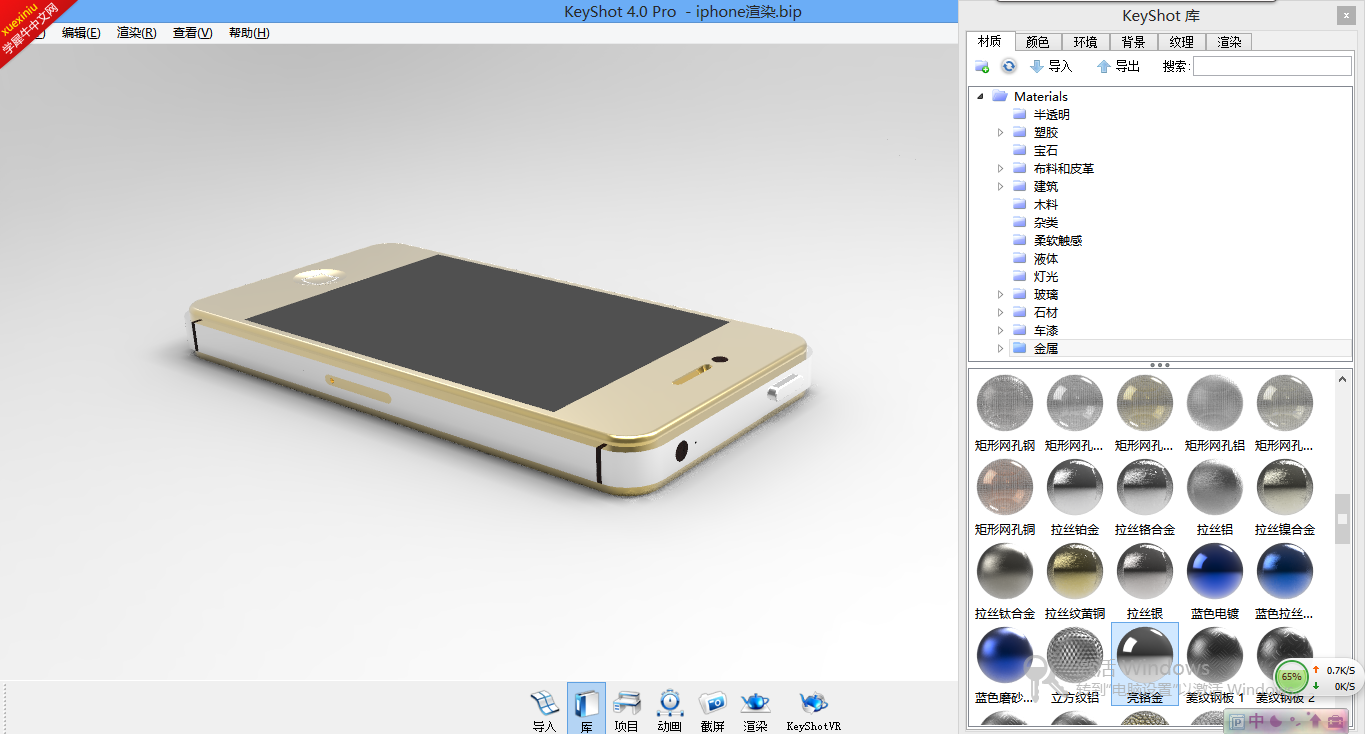Switch to the 背景 backplates tab
The image size is (1365, 734).
pyautogui.click(x=1134, y=42)
